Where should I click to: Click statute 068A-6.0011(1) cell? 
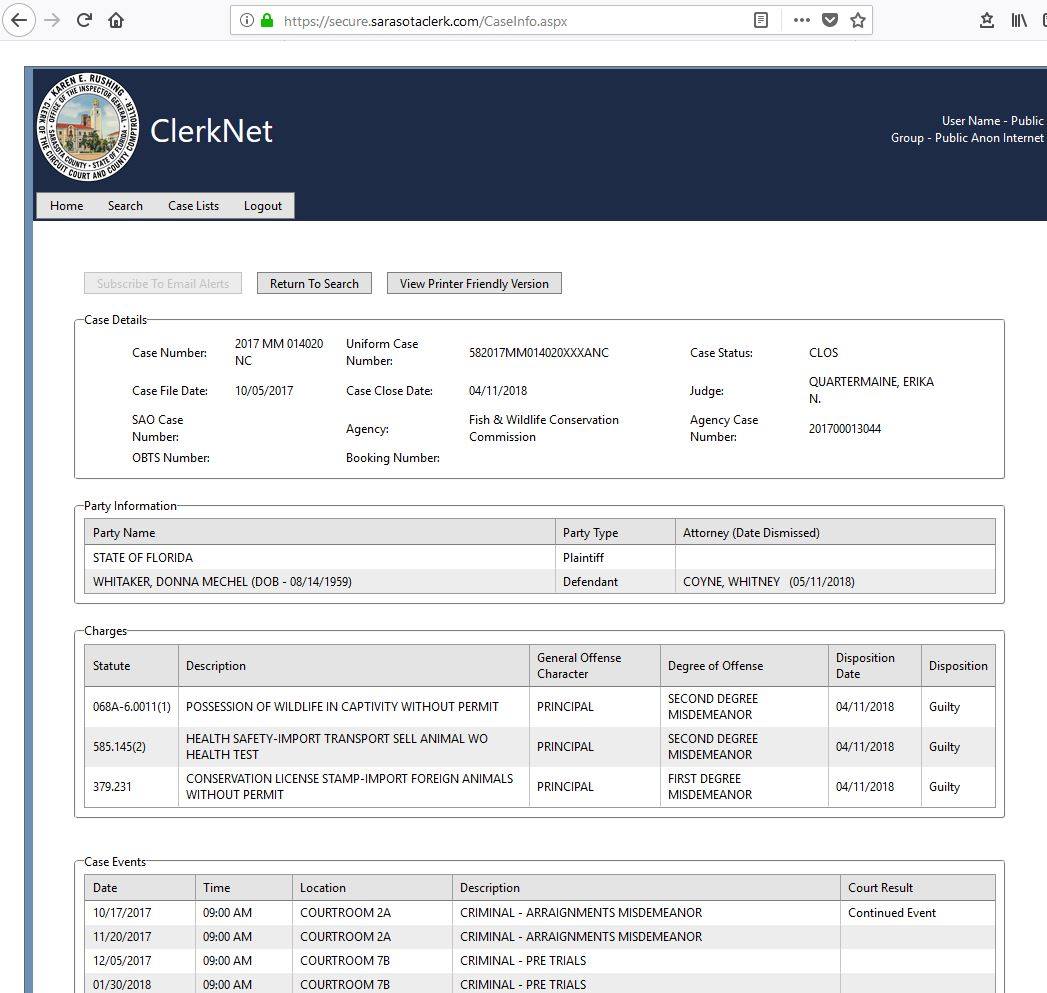(132, 707)
